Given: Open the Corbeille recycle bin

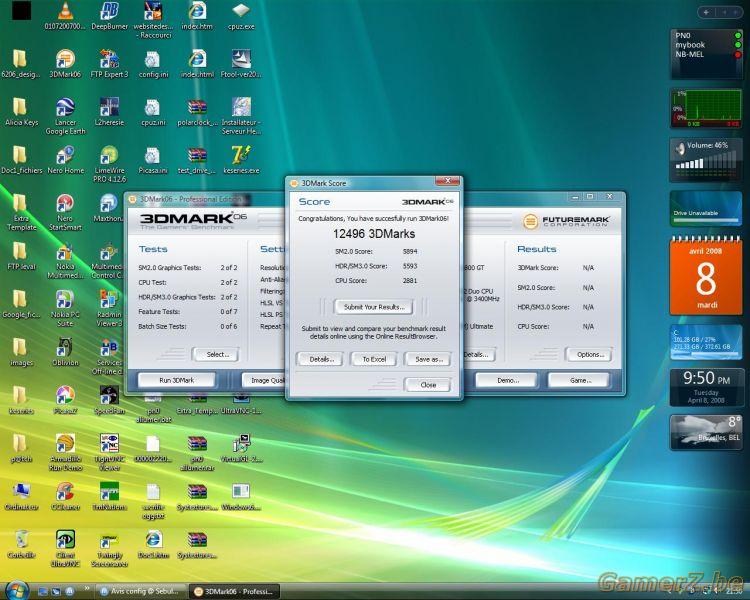Looking at the screenshot, I should (x=22, y=544).
